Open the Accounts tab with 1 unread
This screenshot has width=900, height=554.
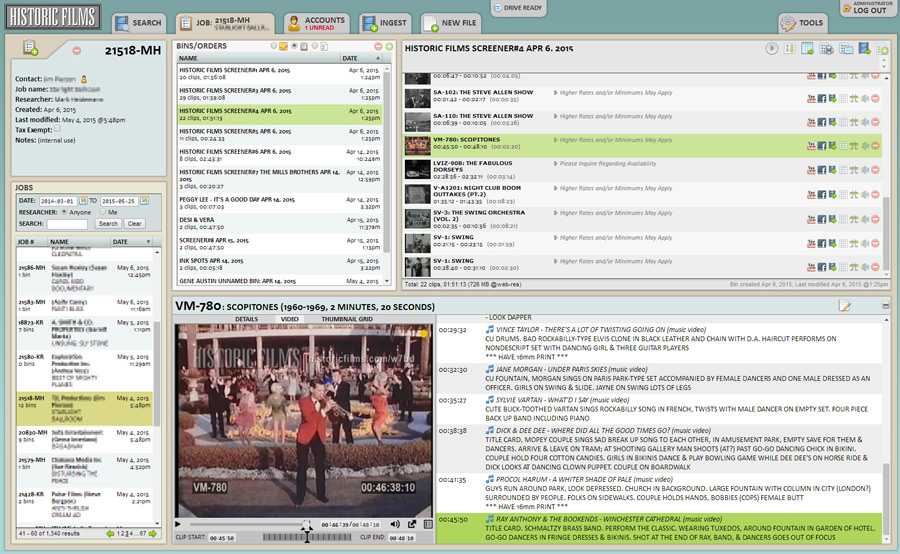tap(316, 23)
